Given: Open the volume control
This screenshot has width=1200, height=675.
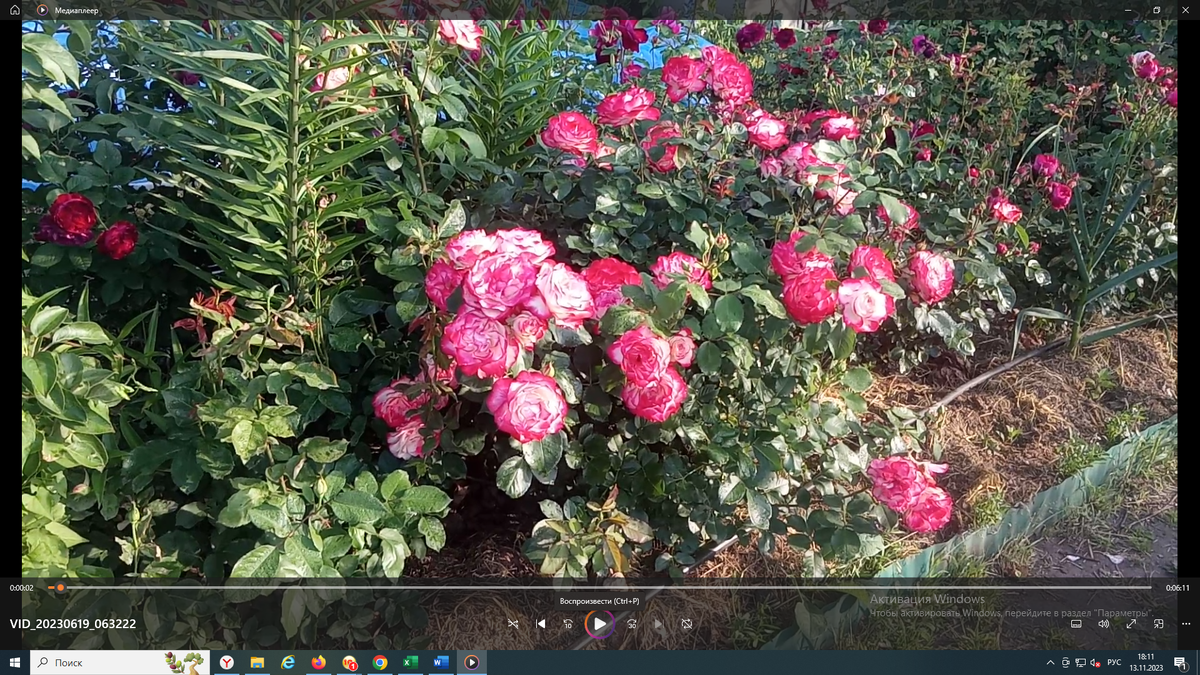Looking at the screenshot, I should 1104,624.
